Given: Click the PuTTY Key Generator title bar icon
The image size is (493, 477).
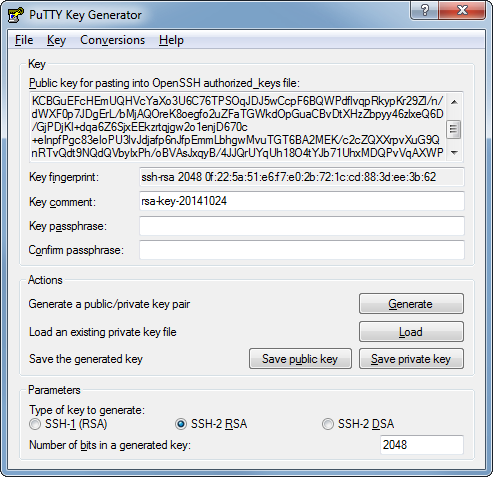Looking at the screenshot, I should (x=15, y=15).
